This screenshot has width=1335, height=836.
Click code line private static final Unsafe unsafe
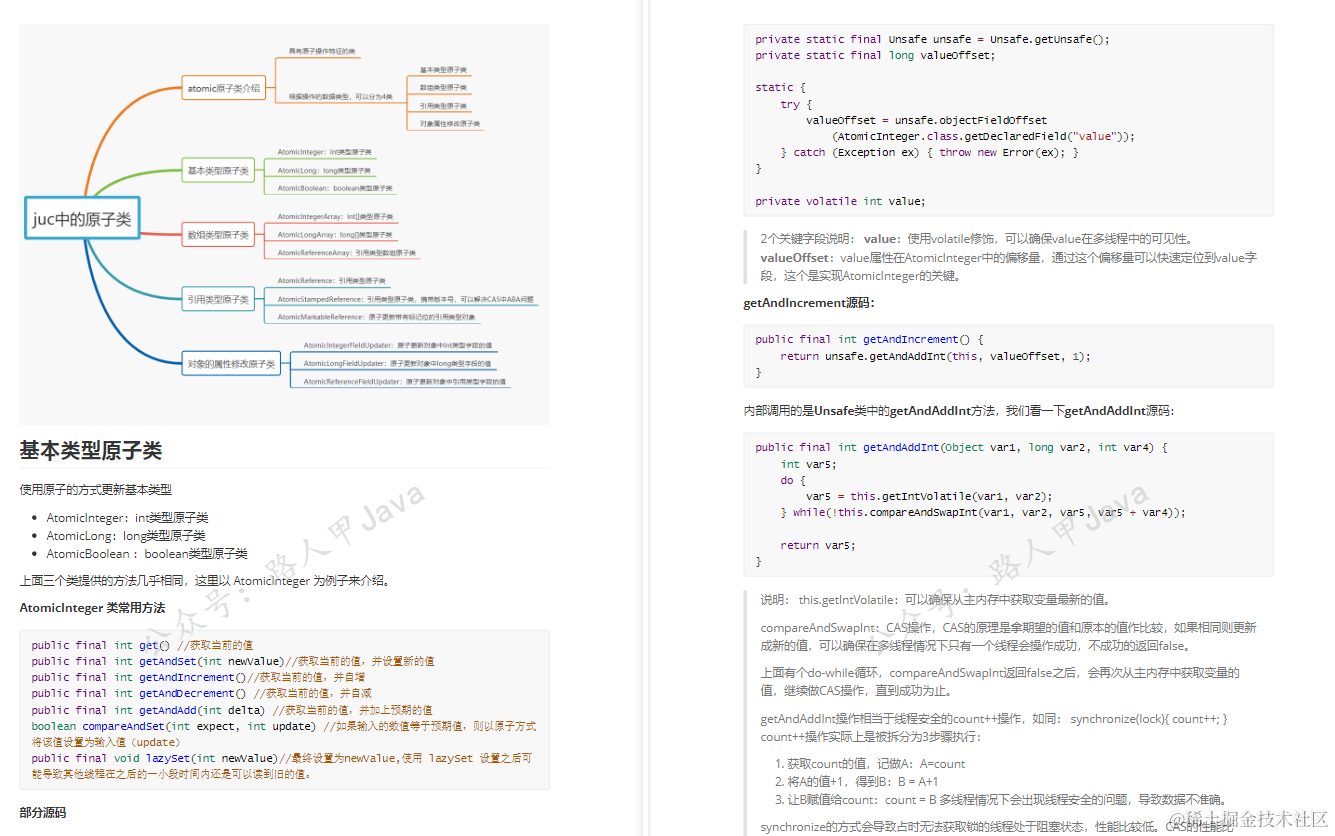(x=932, y=39)
